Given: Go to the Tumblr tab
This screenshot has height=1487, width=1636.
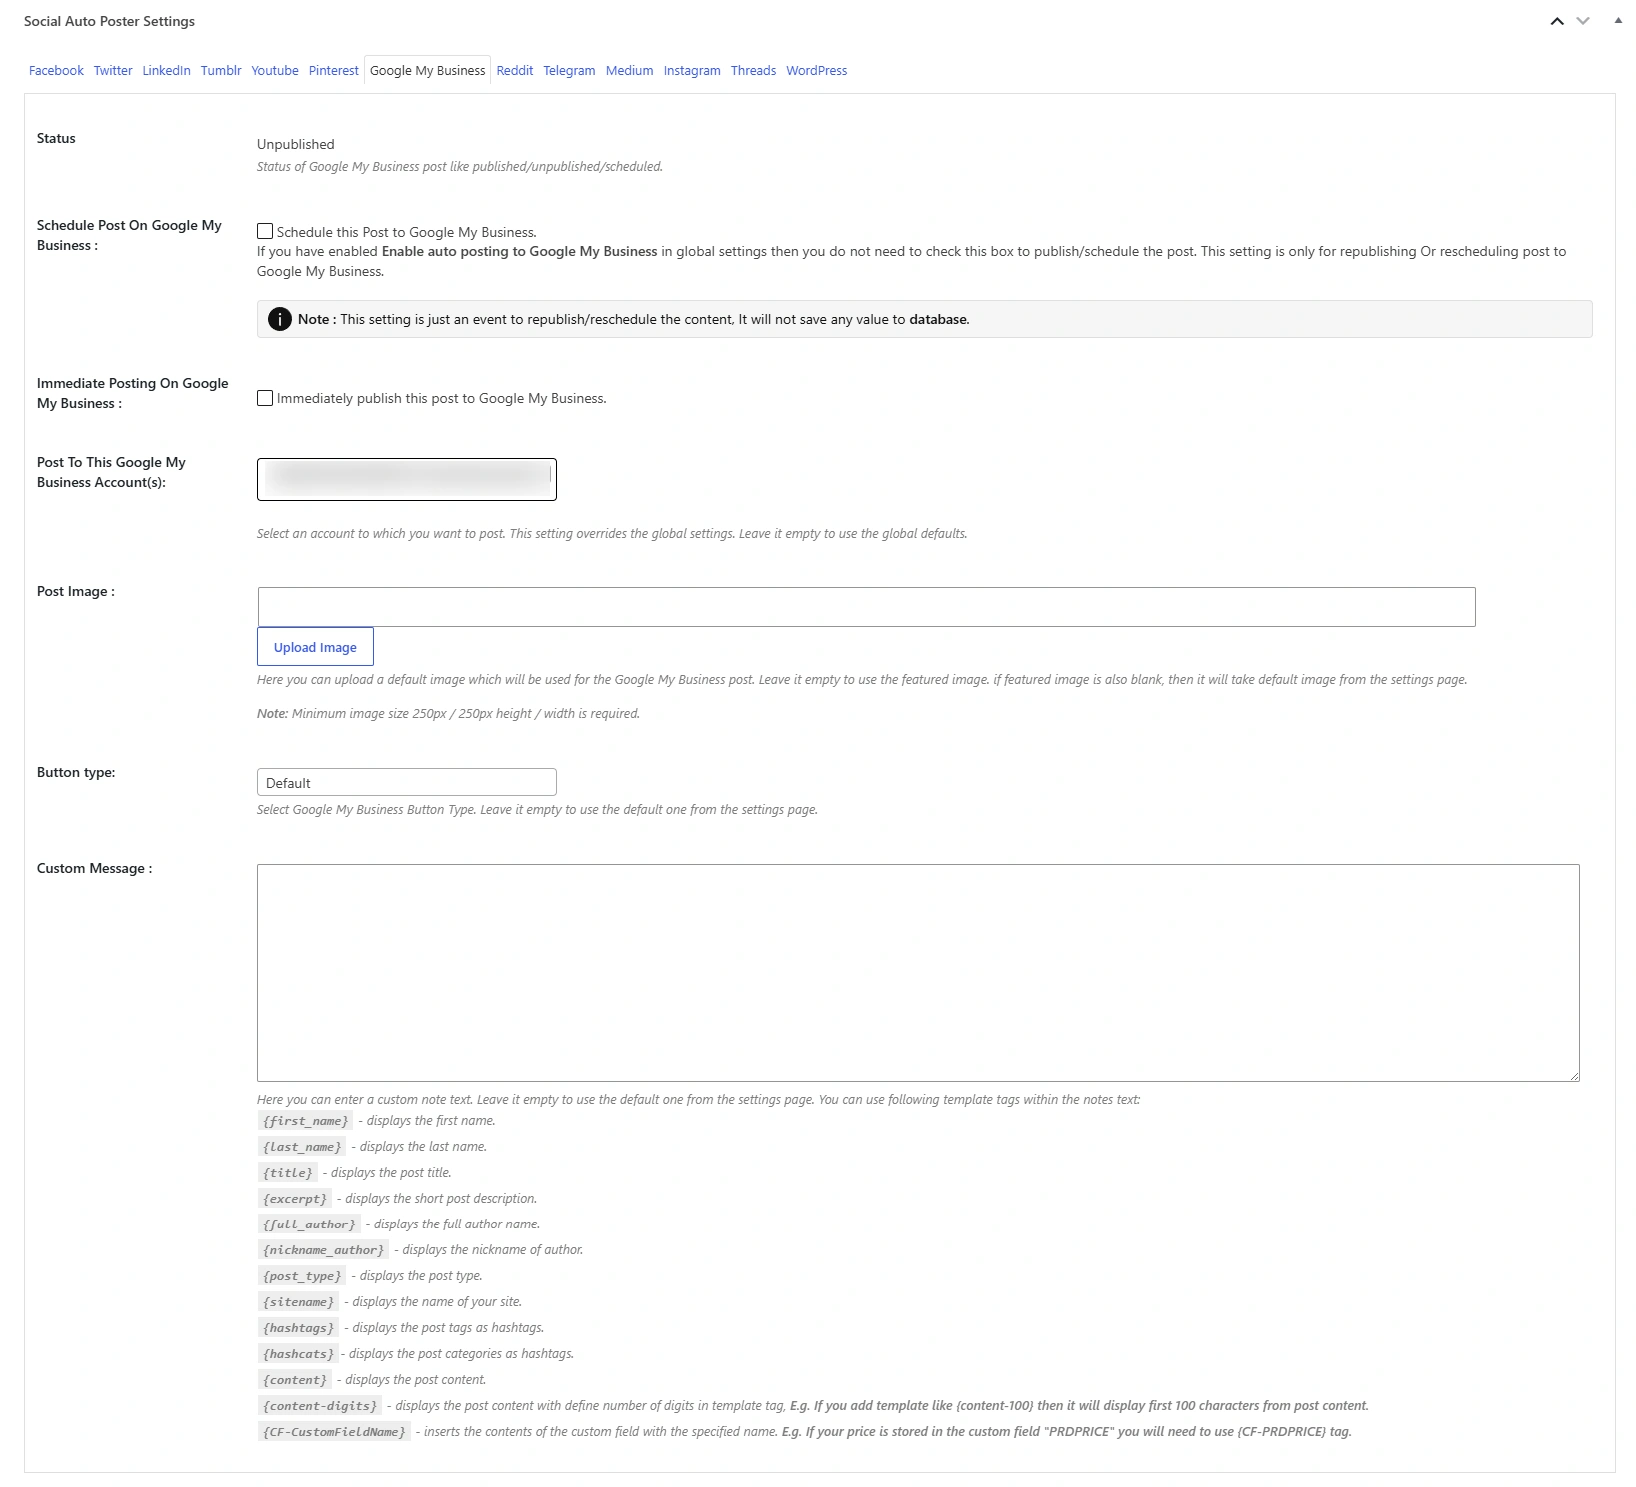Looking at the screenshot, I should pos(221,71).
